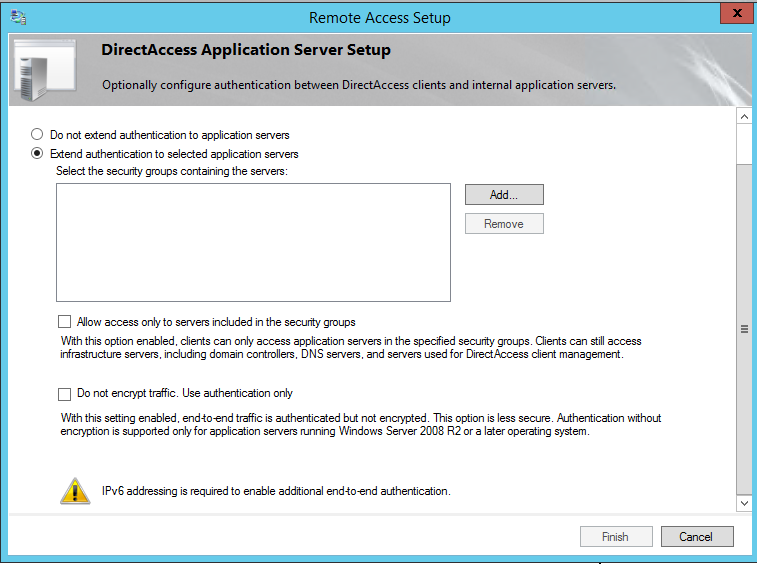Click 'With this setting enabled' explanation text

(x=361, y=424)
